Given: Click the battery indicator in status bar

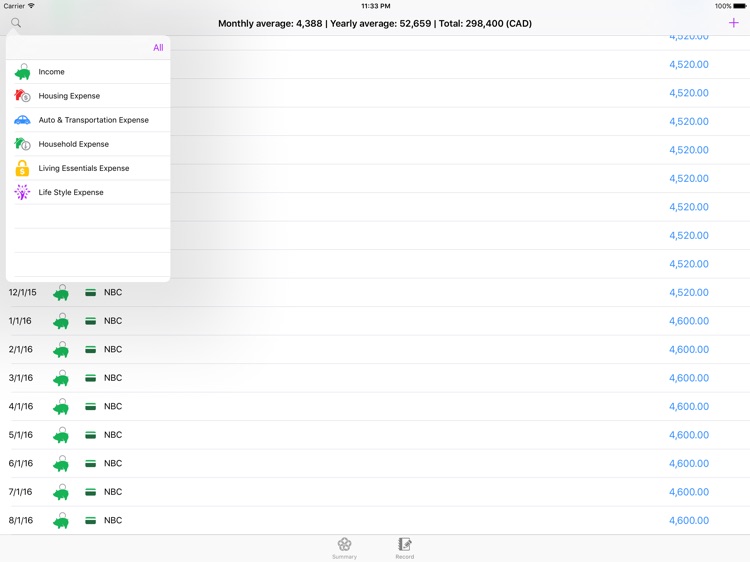Looking at the screenshot, I should click(x=739, y=6).
